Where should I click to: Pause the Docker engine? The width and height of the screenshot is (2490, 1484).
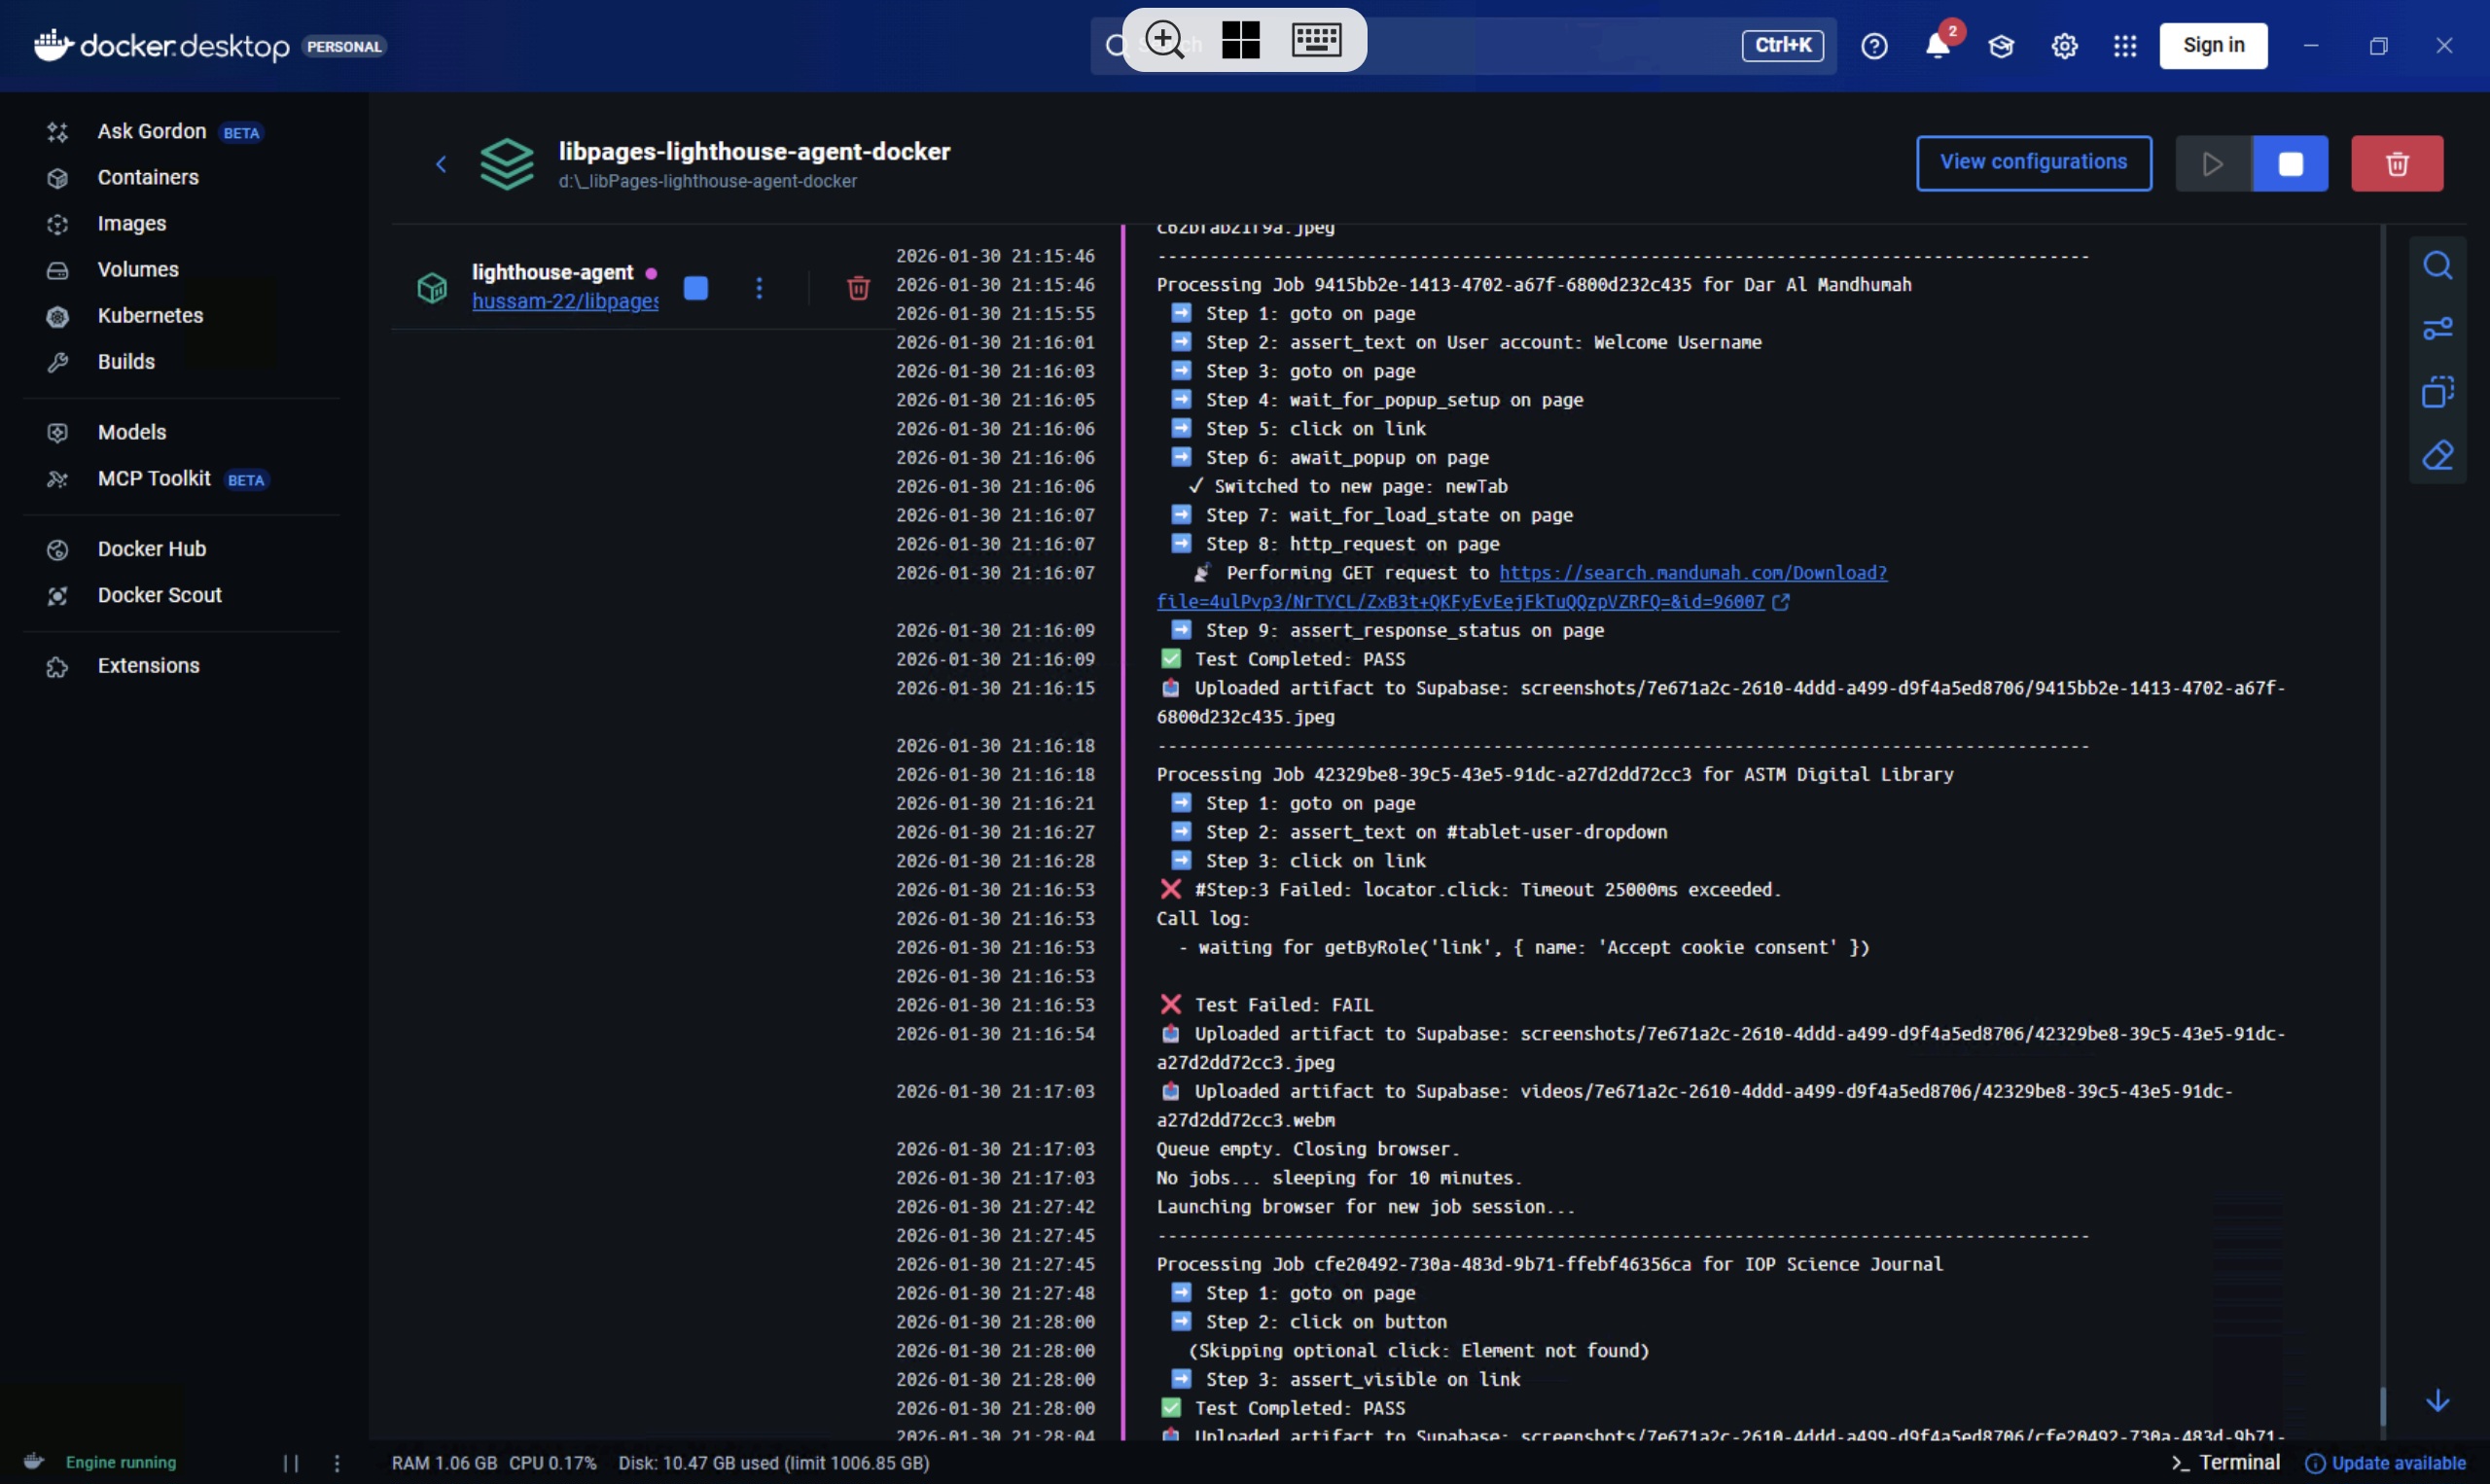point(291,1463)
